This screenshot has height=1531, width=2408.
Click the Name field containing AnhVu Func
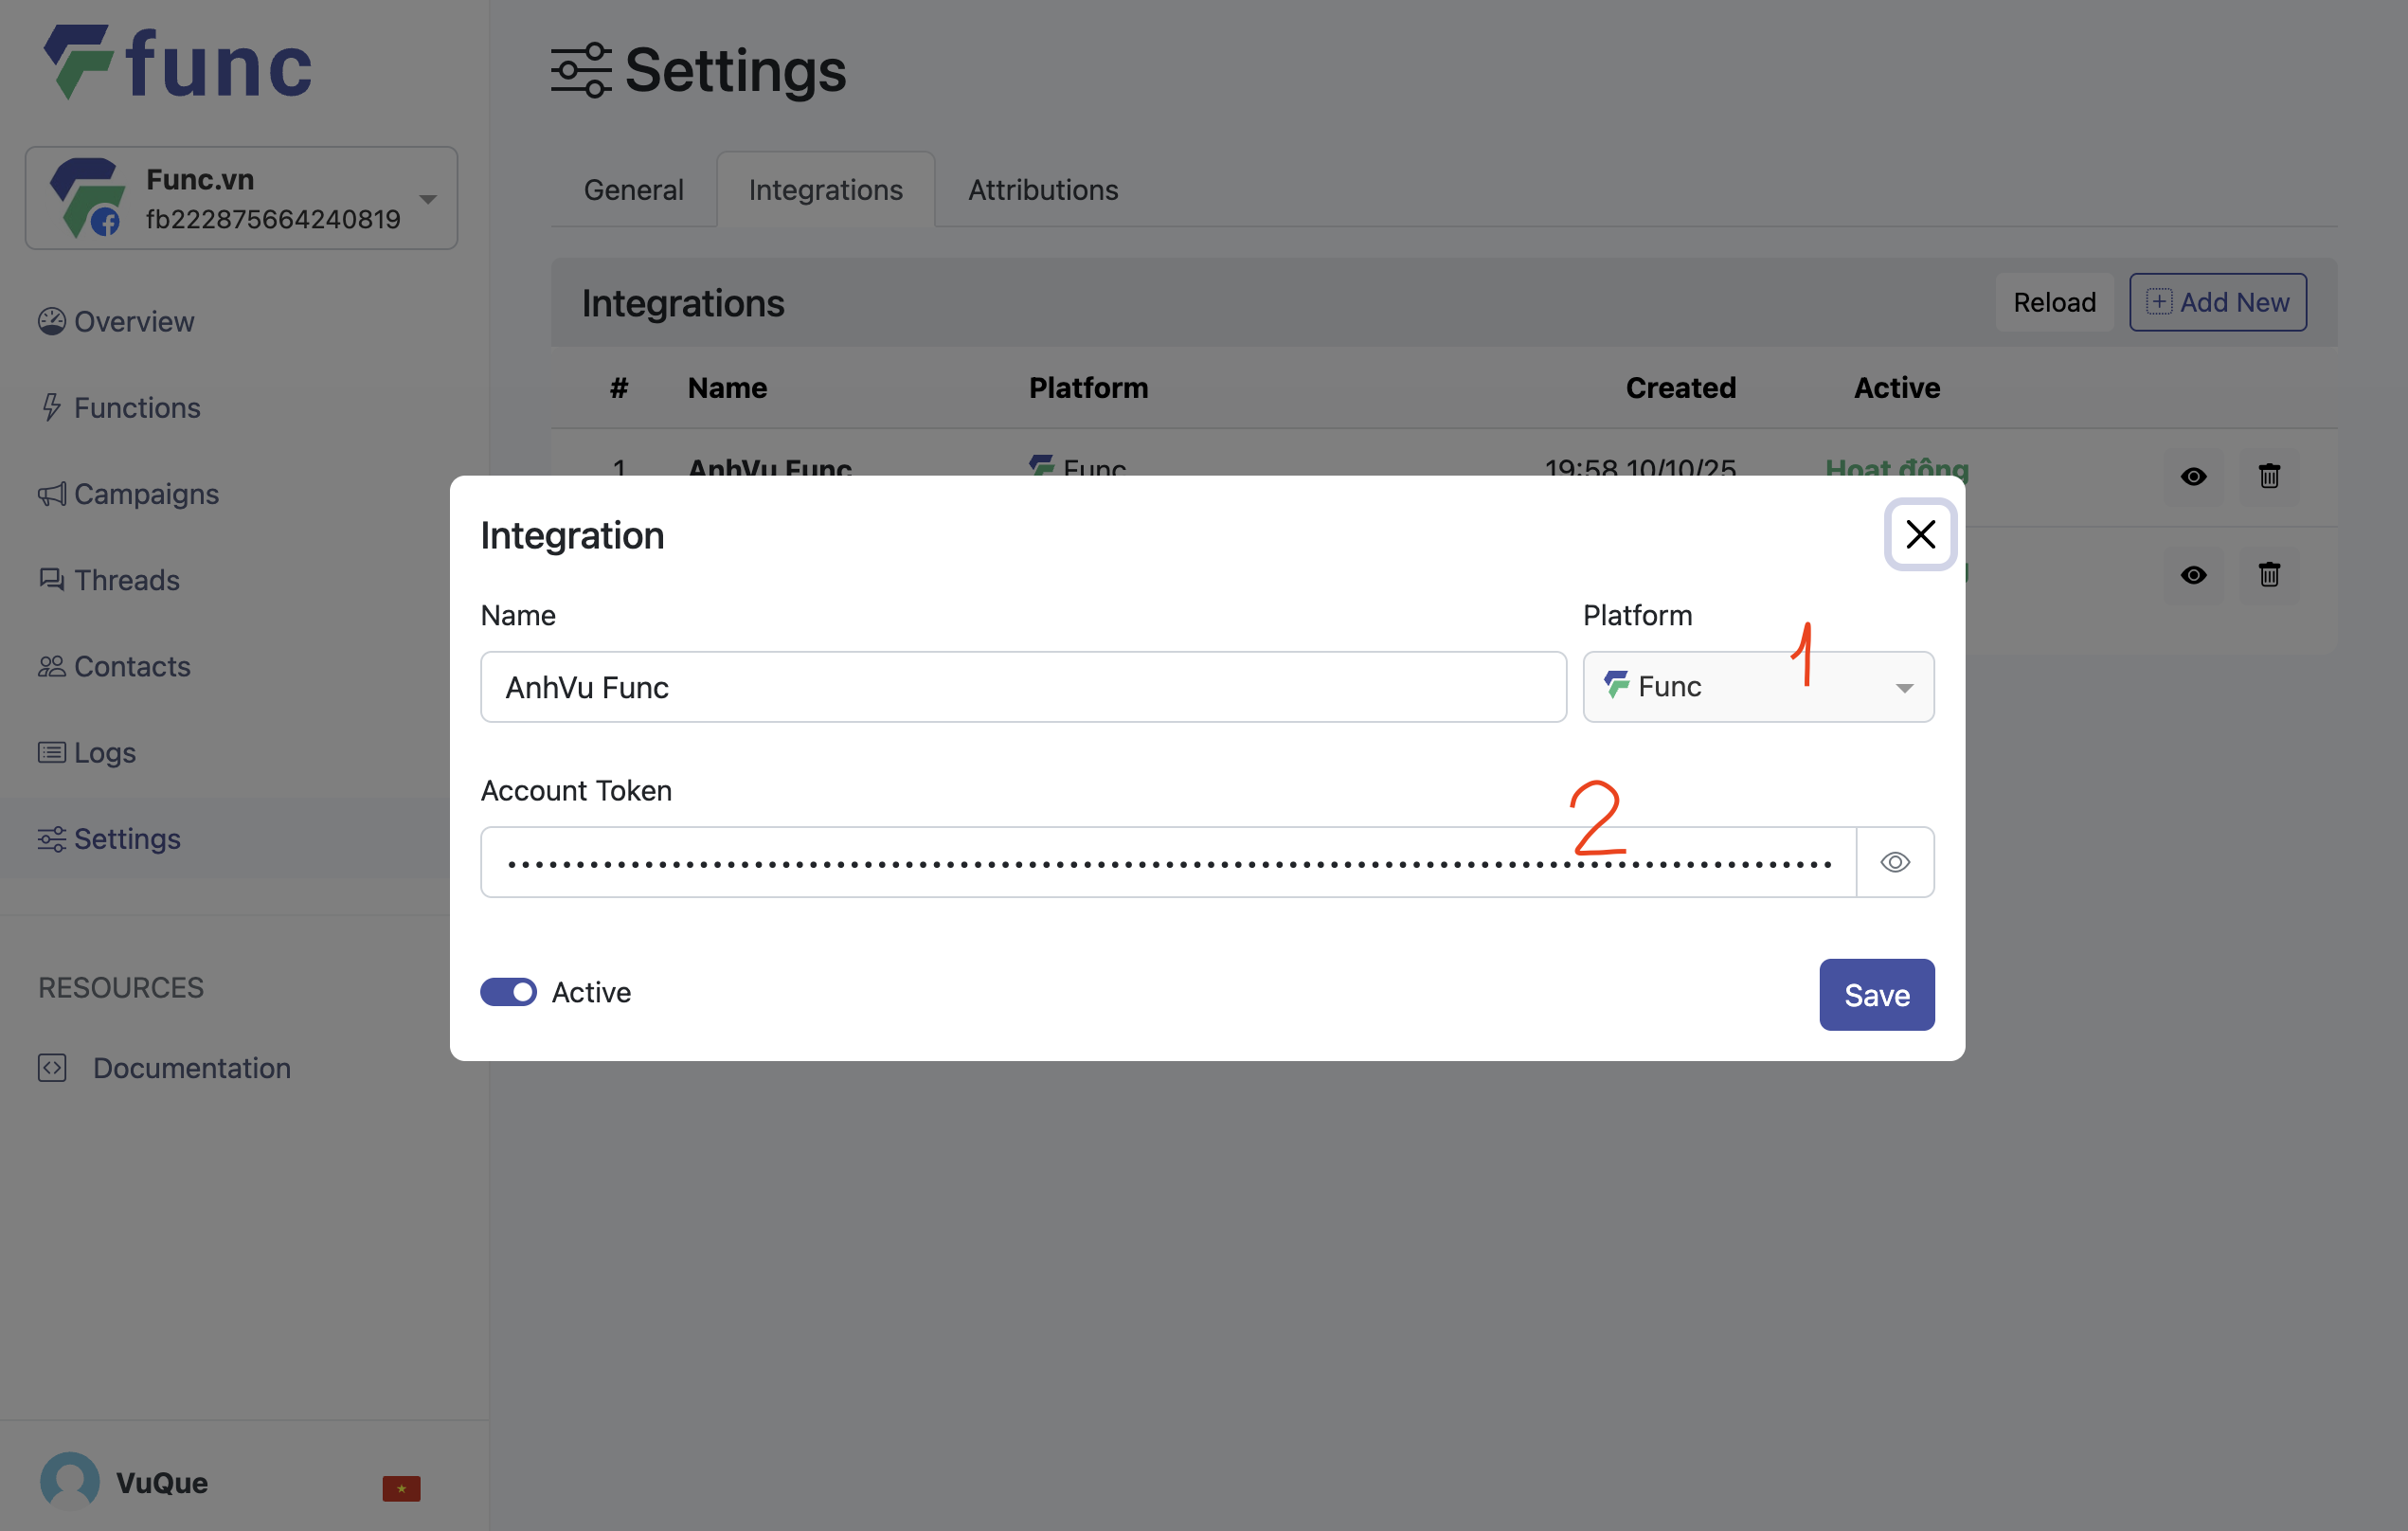[x=1022, y=687]
